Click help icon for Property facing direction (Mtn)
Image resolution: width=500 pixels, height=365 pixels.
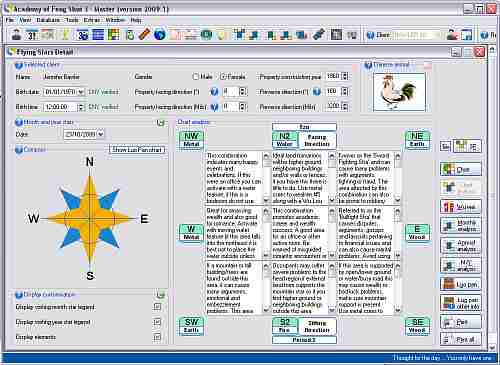(x=214, y=107)
